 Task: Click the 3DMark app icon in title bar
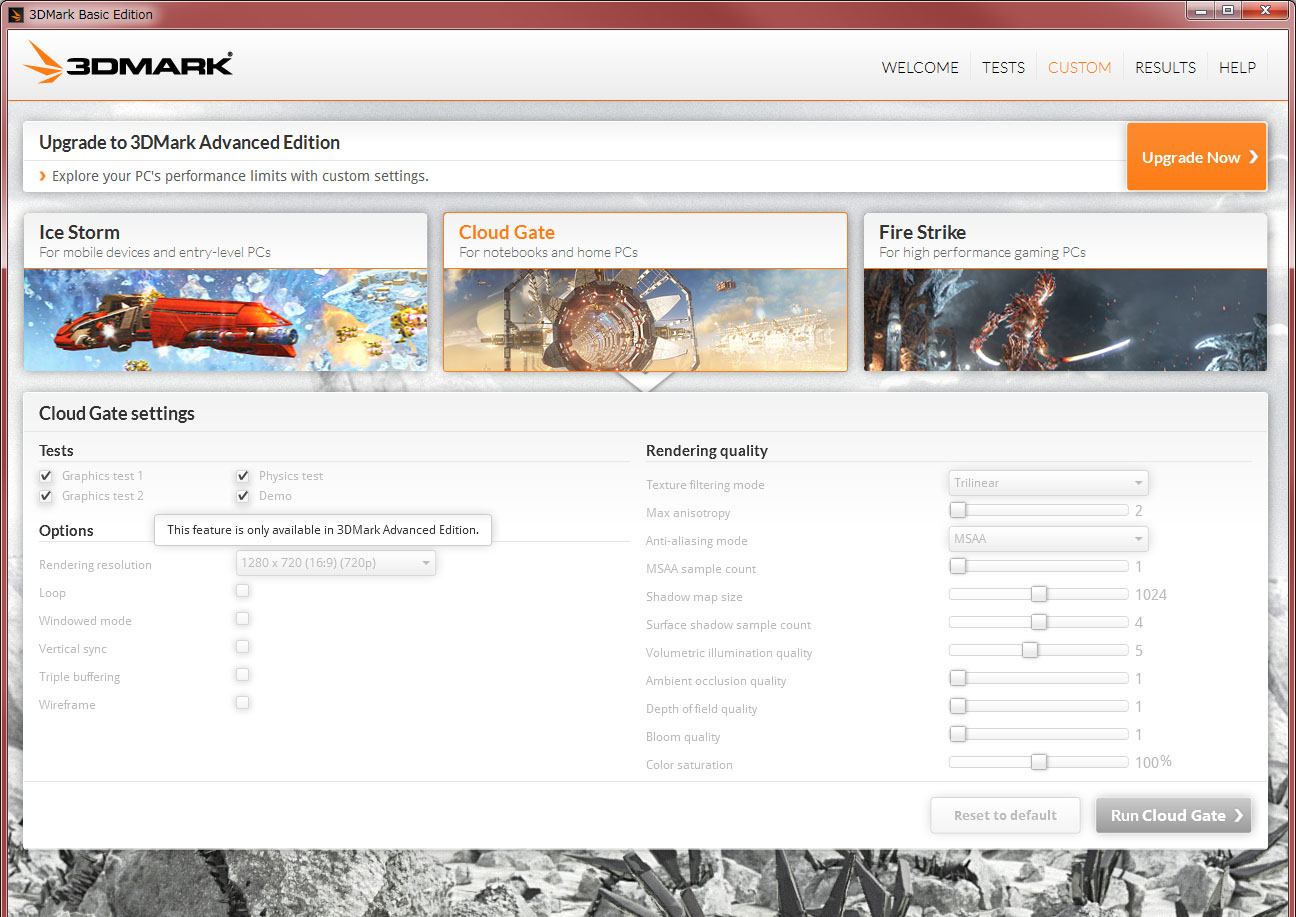point(16,14)
